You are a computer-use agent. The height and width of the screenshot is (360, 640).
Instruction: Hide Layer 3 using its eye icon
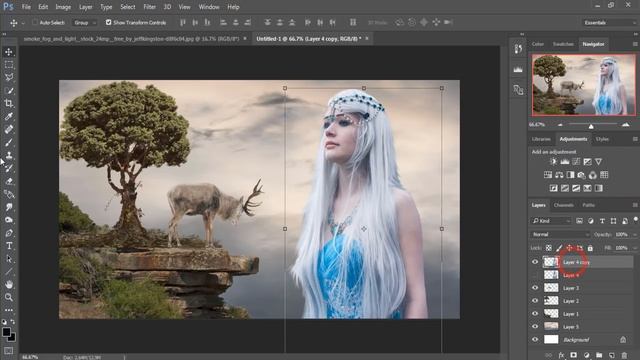tap(535, 288)
